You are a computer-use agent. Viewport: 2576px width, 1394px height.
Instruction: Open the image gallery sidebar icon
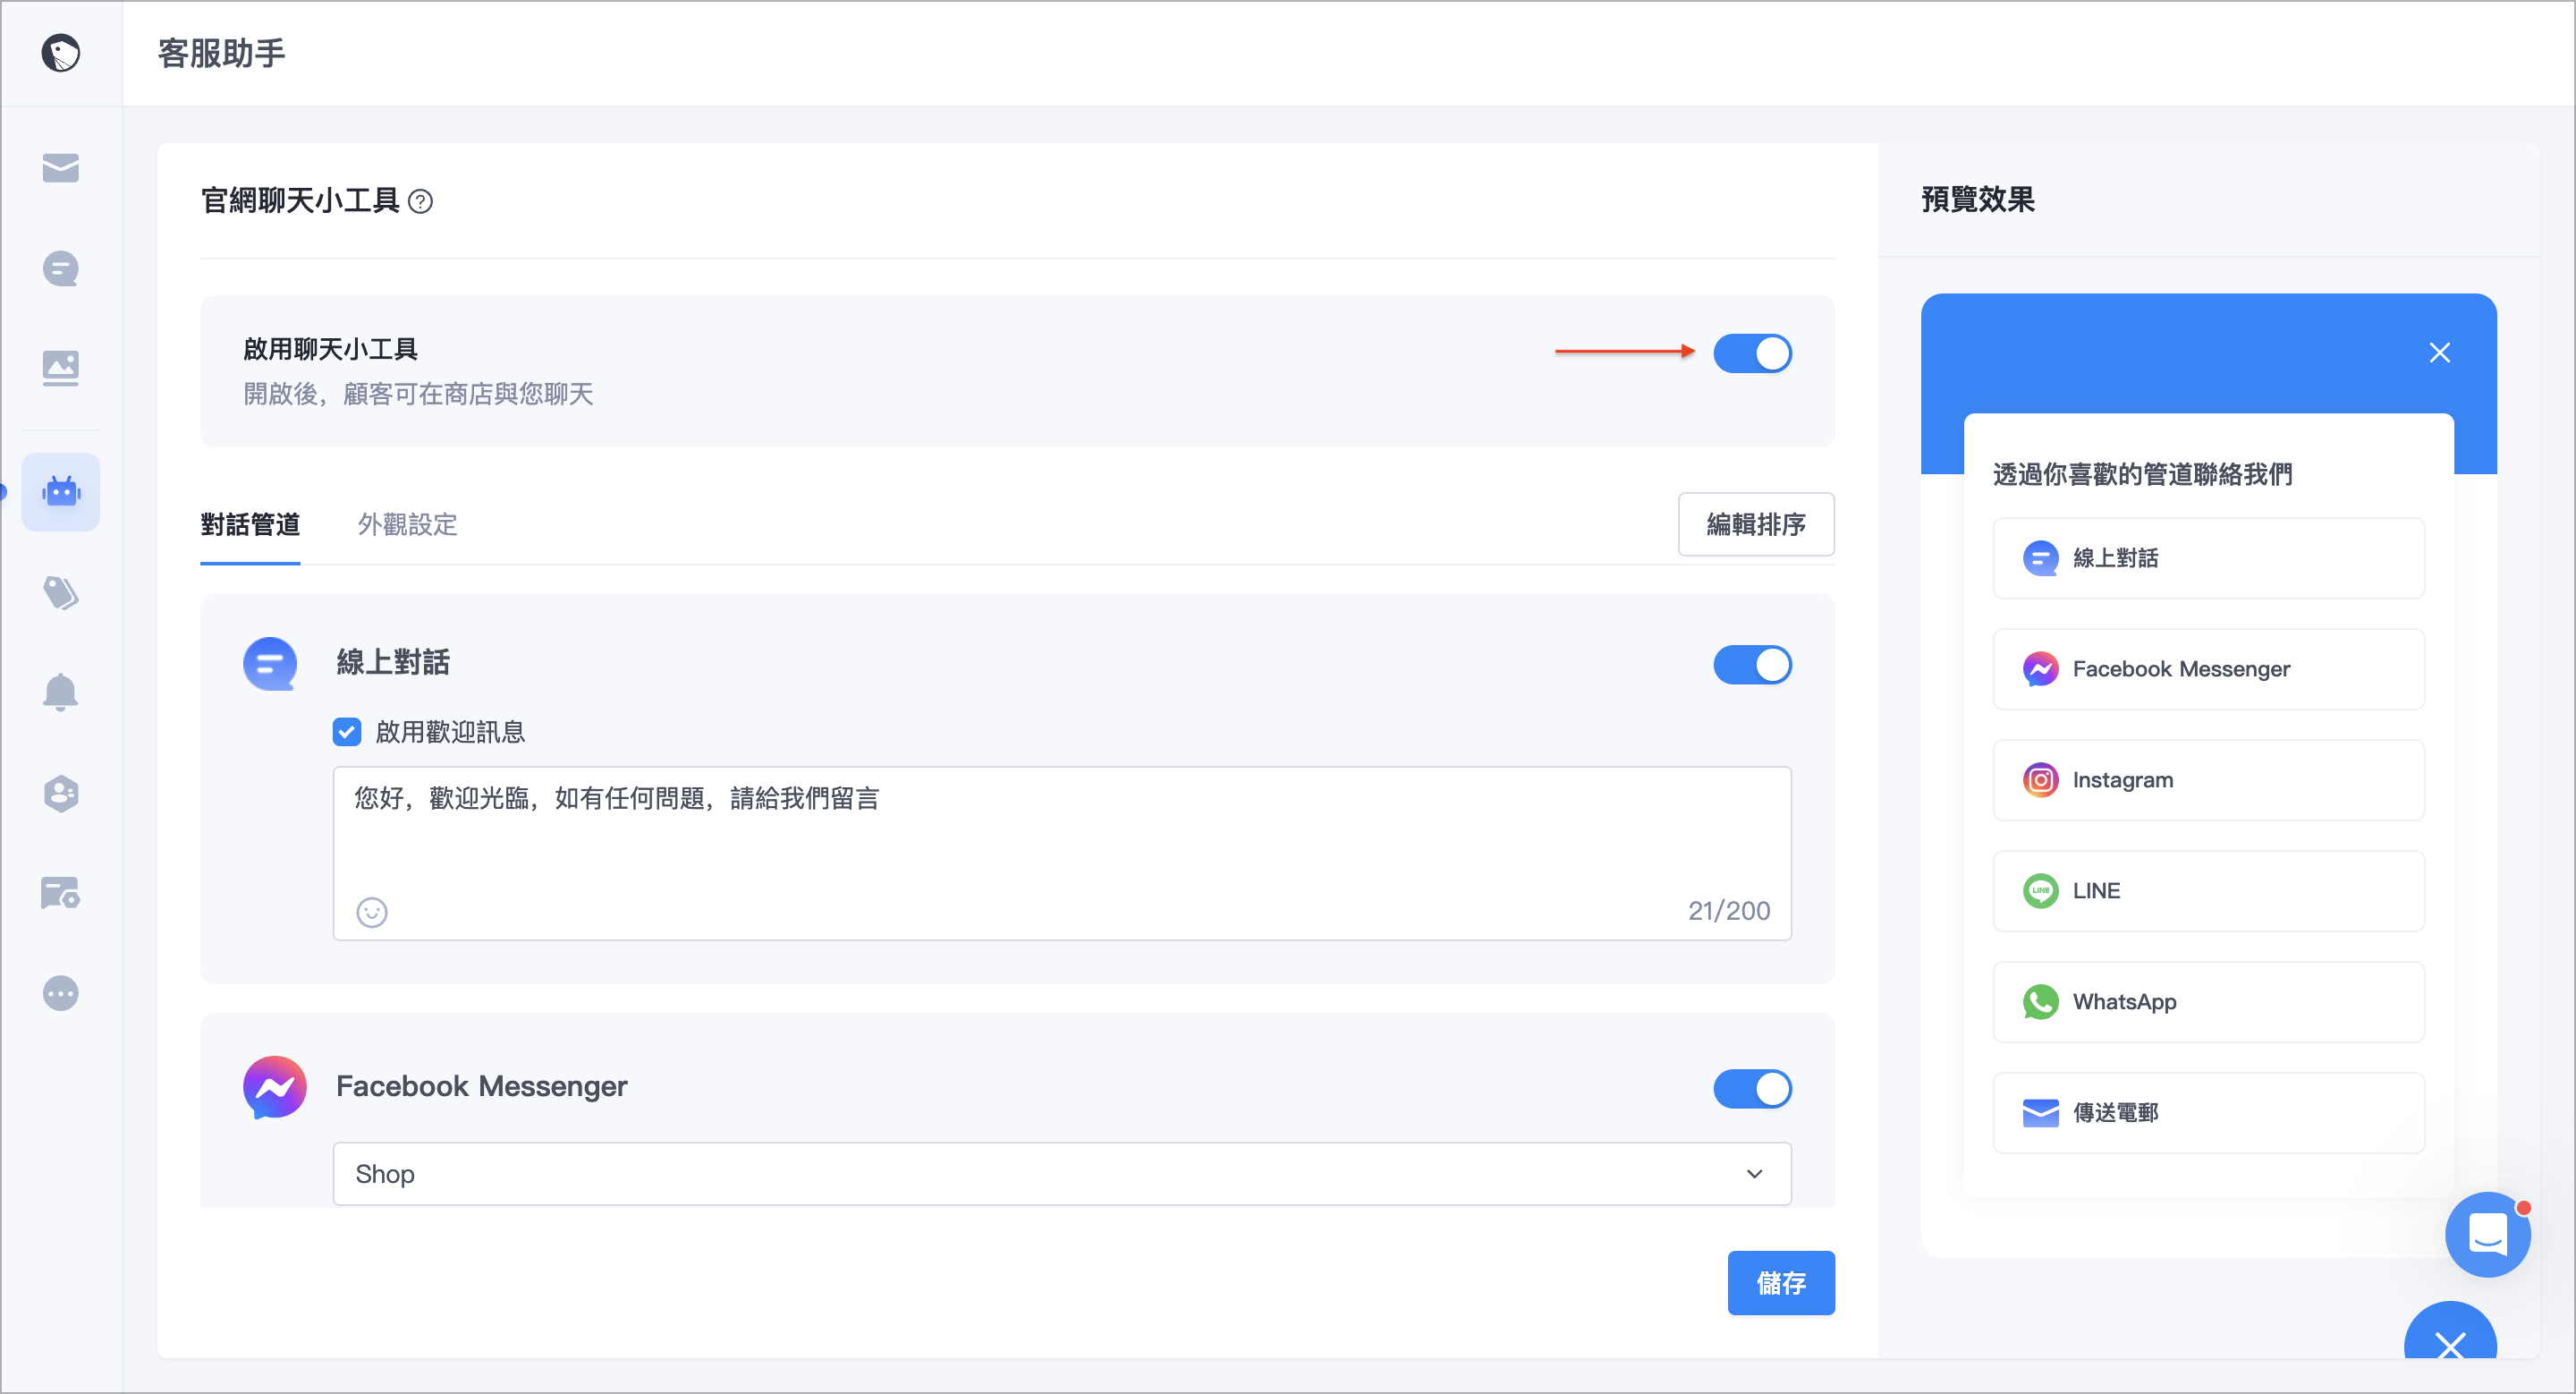pos(61,368)
